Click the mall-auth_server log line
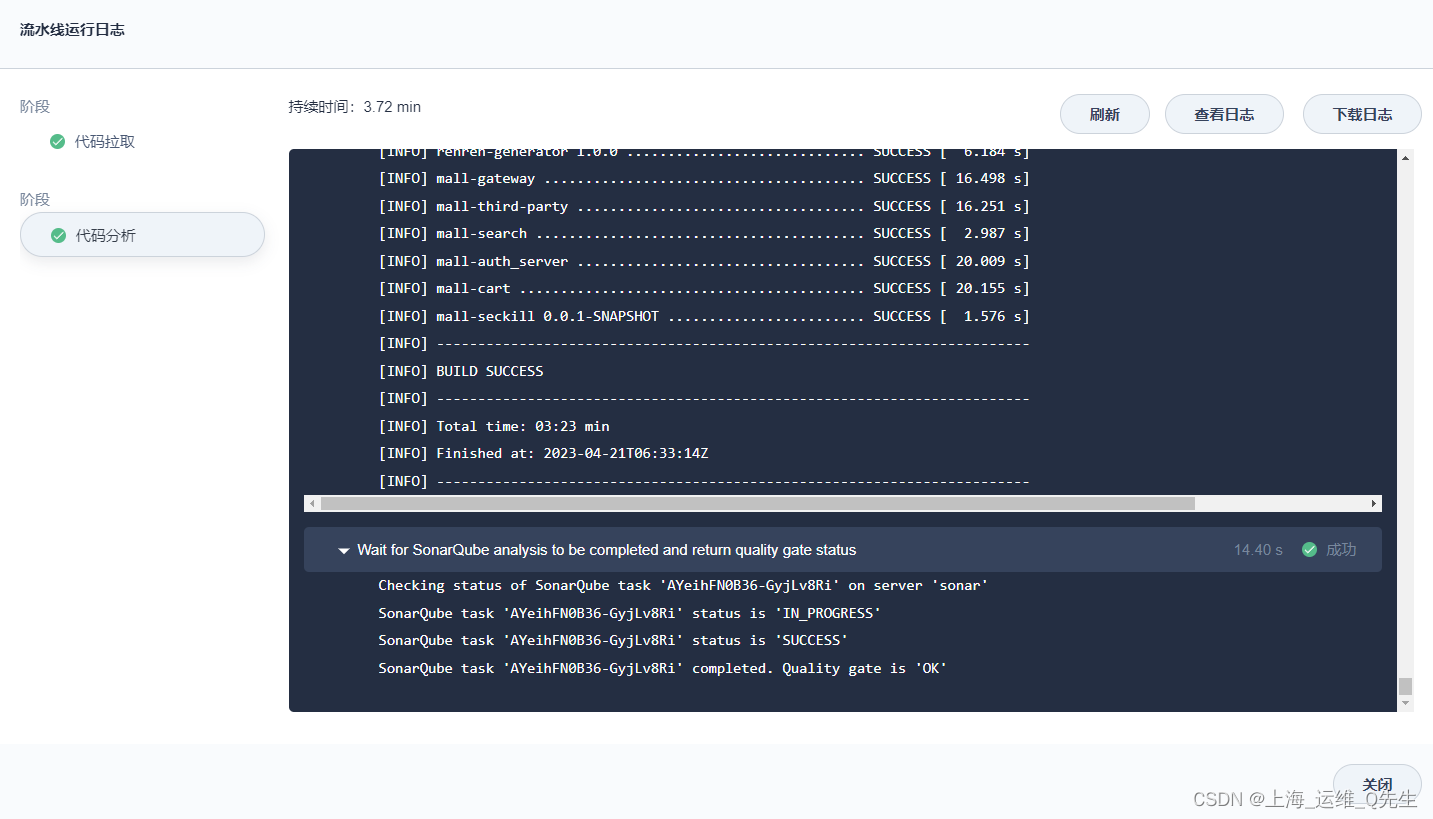Viewport: 1433px width, 819px height. pyautogui.click(x=704, y=261)
